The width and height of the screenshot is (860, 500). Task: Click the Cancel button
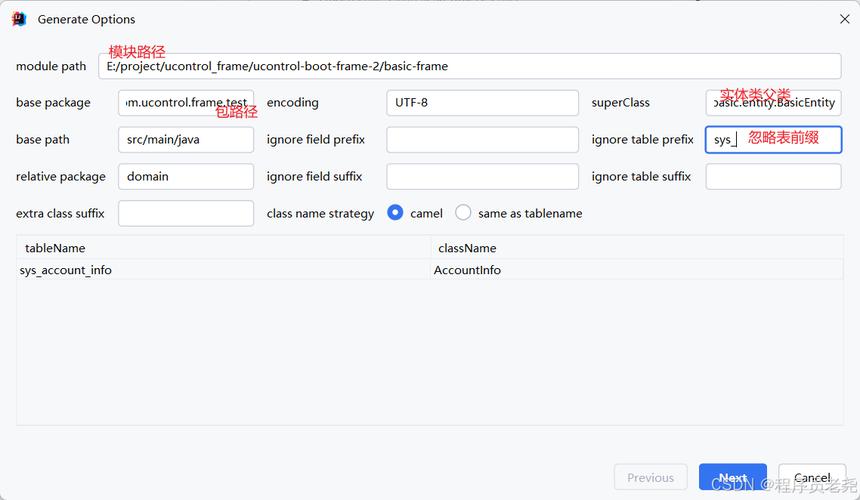click(x=812, y=477)
